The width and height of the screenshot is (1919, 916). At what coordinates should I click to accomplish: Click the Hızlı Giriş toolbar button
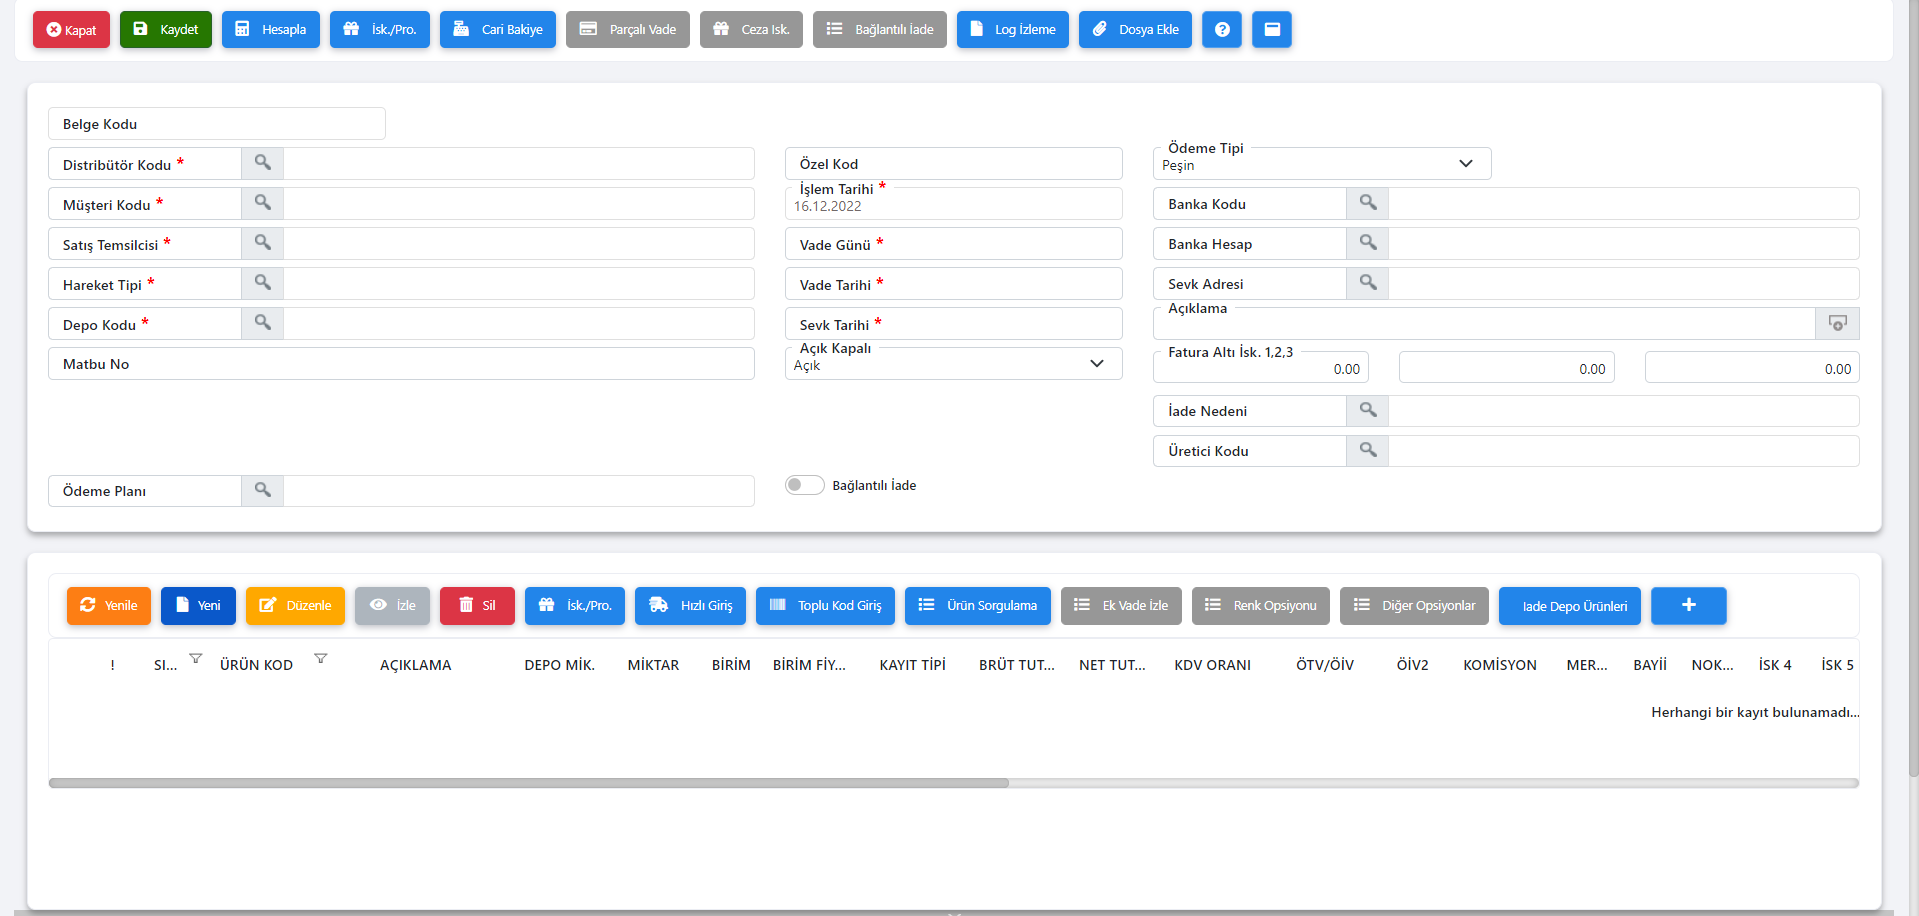(x=690, y=606)
